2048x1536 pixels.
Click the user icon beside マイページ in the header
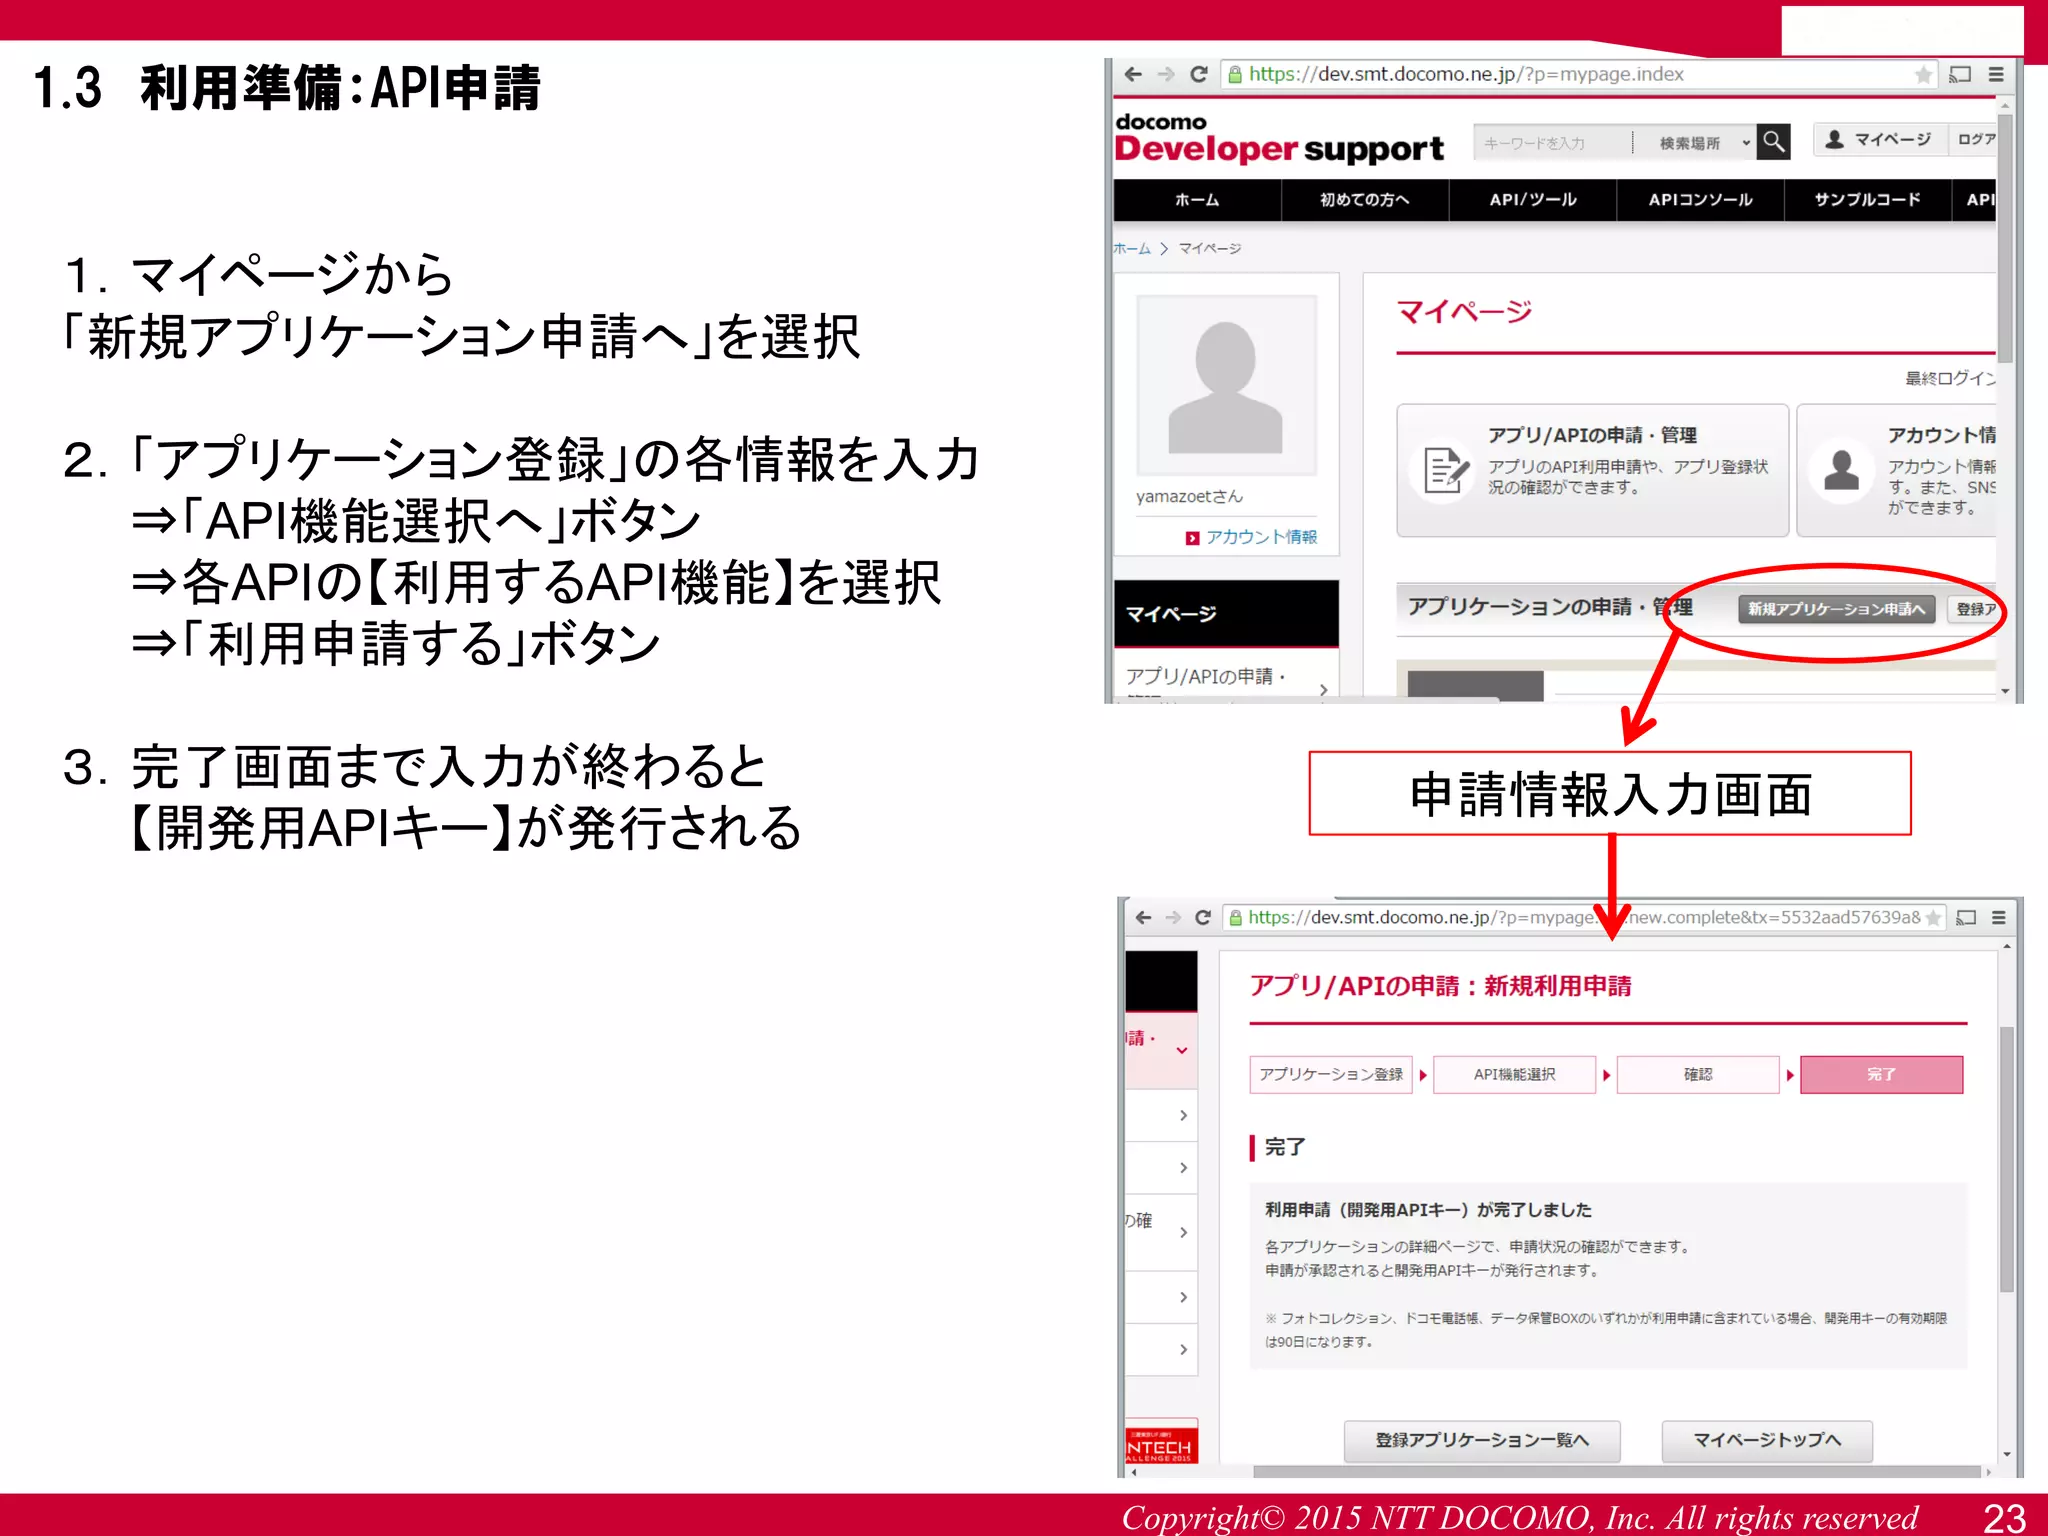coord(1834,140)
